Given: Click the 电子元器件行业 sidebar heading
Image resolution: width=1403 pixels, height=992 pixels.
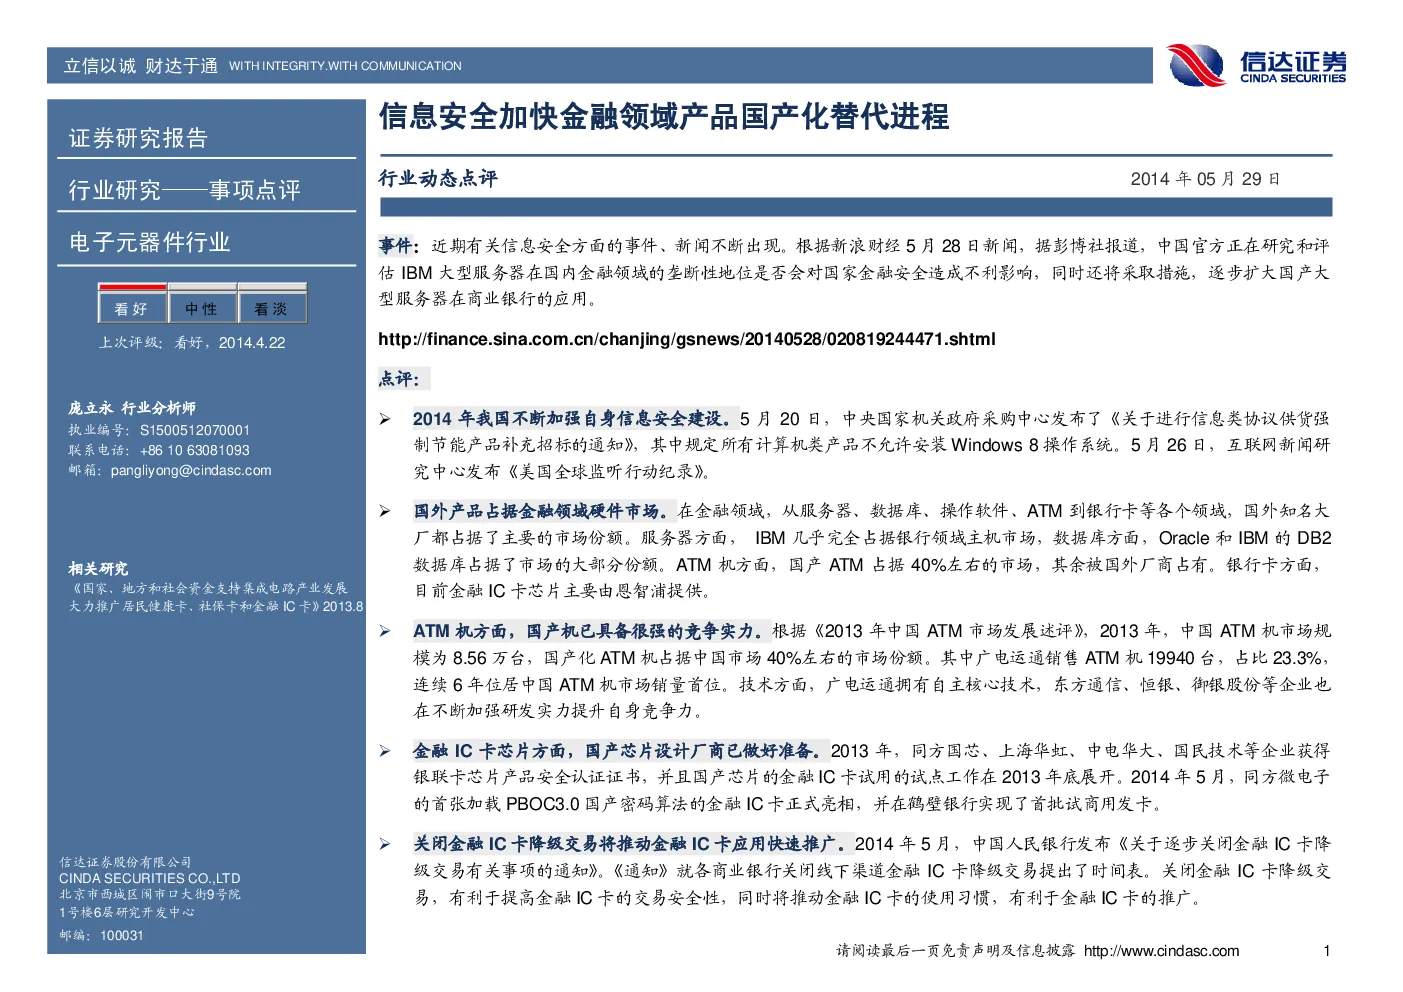Looking at the screenshot, I should click(x=149, y=243).
